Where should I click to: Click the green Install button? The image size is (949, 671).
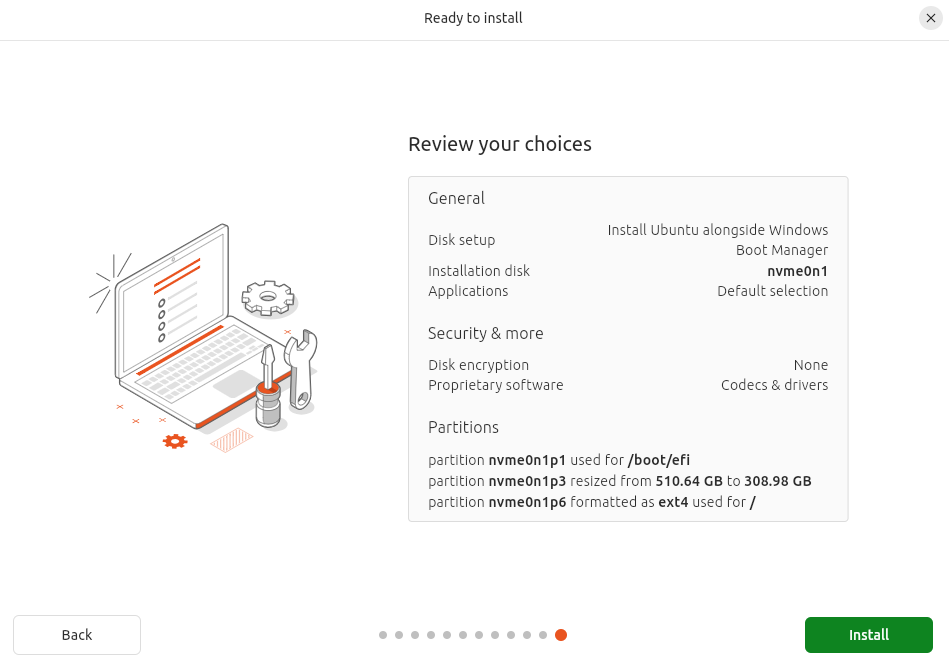click(868, 635)
